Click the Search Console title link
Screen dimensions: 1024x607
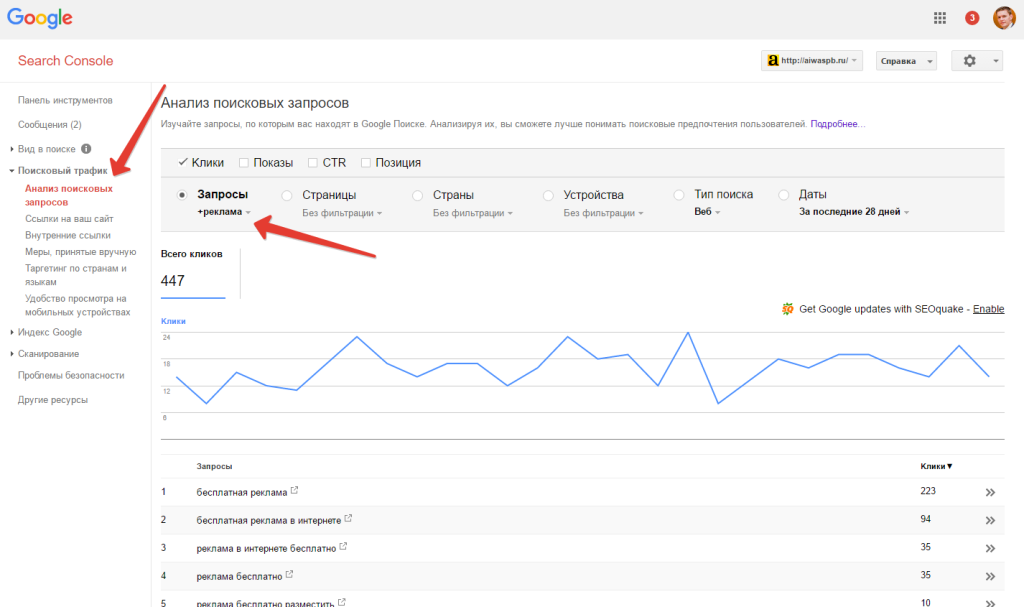click(65, 61)
